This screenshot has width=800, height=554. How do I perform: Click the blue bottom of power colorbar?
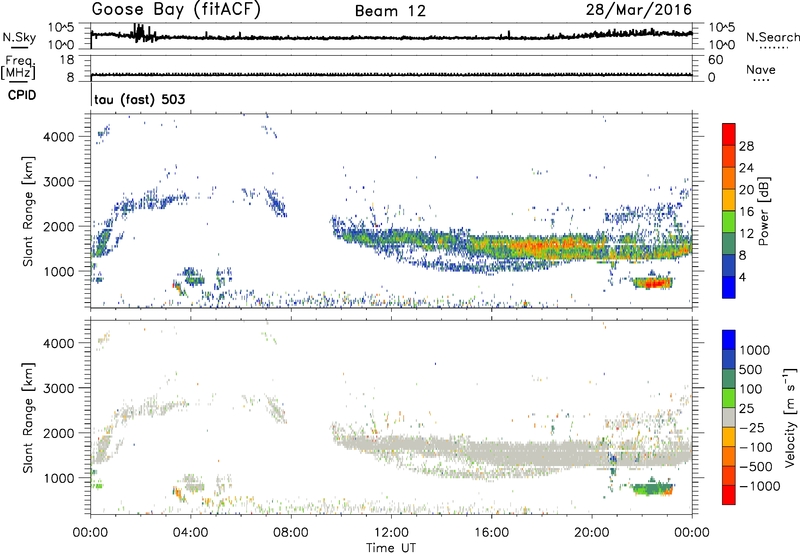tap(729, 287)
